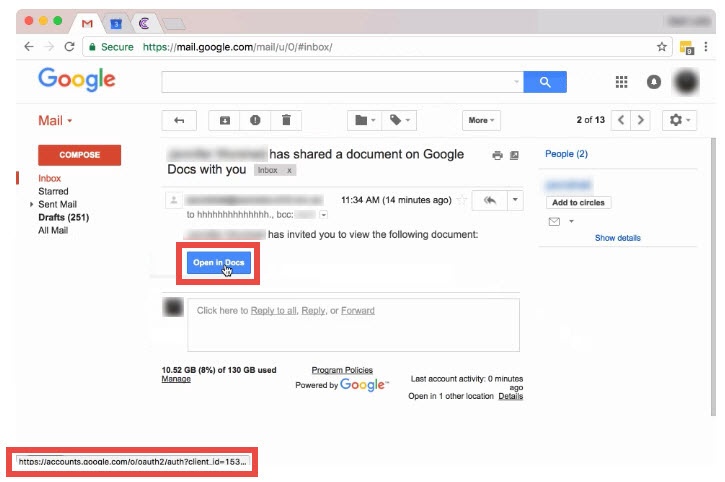Image resolution: width=725 pixels, height=482 pixels.
Task: Go to the newer message arrow
Action: (x=621, y=120)
